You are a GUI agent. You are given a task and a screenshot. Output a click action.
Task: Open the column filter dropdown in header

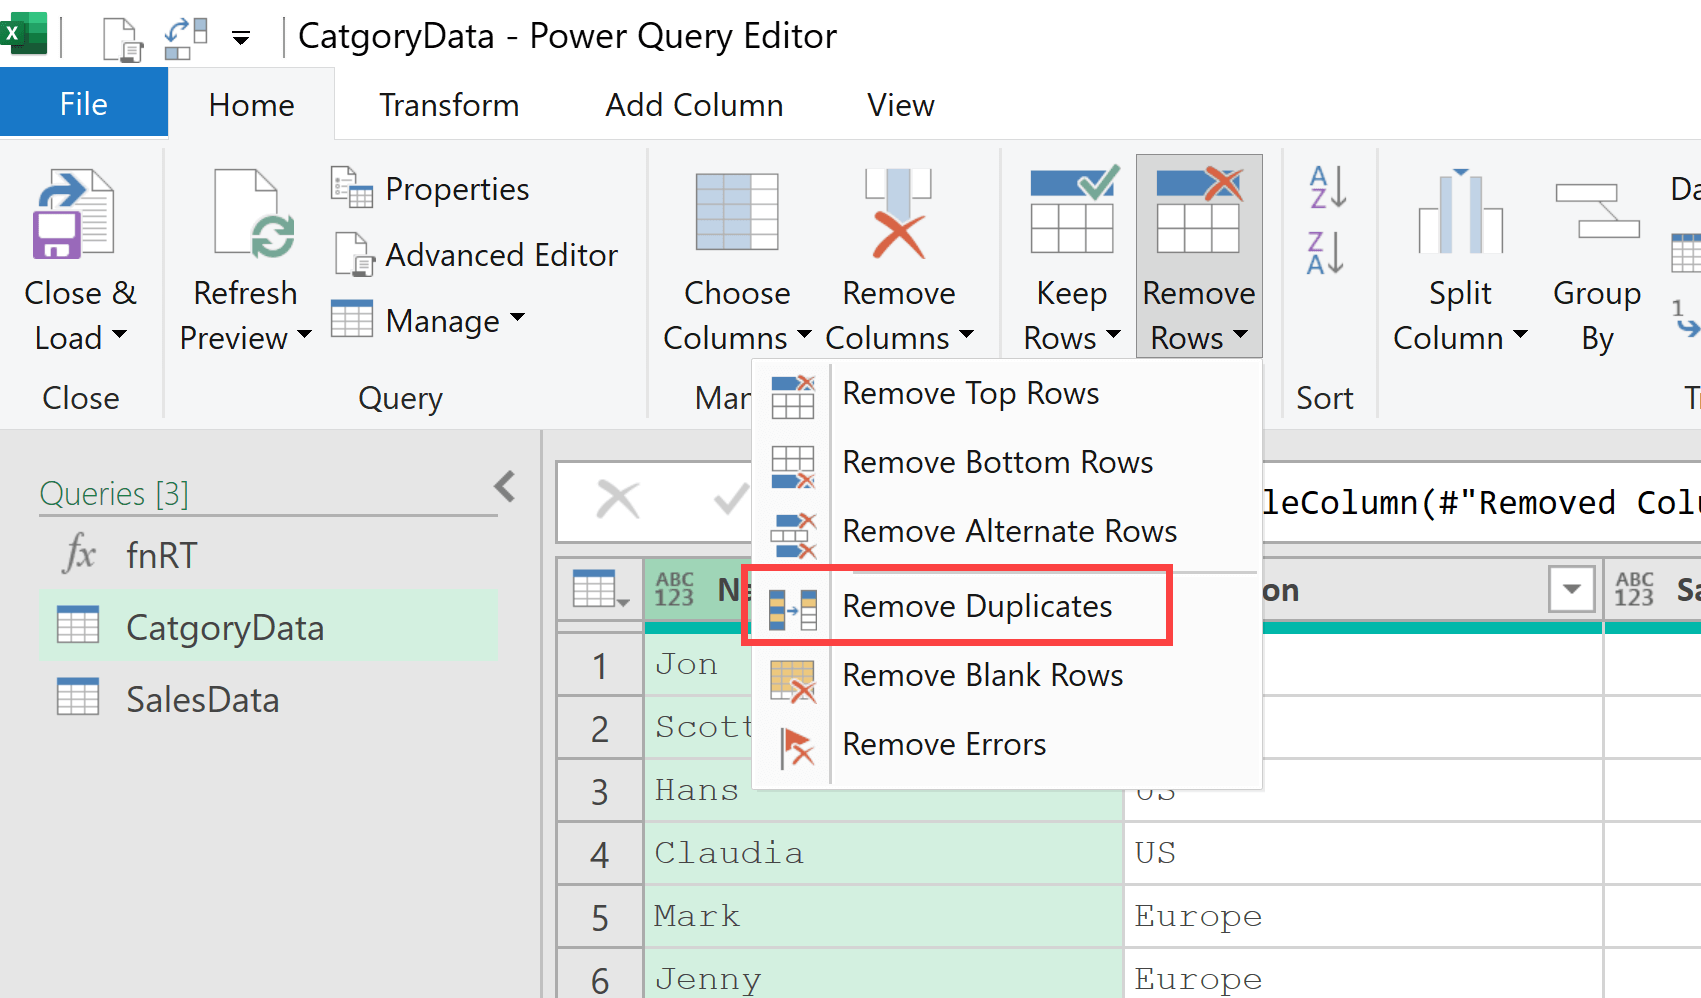pyautogui.click(x=1571, y=589)
